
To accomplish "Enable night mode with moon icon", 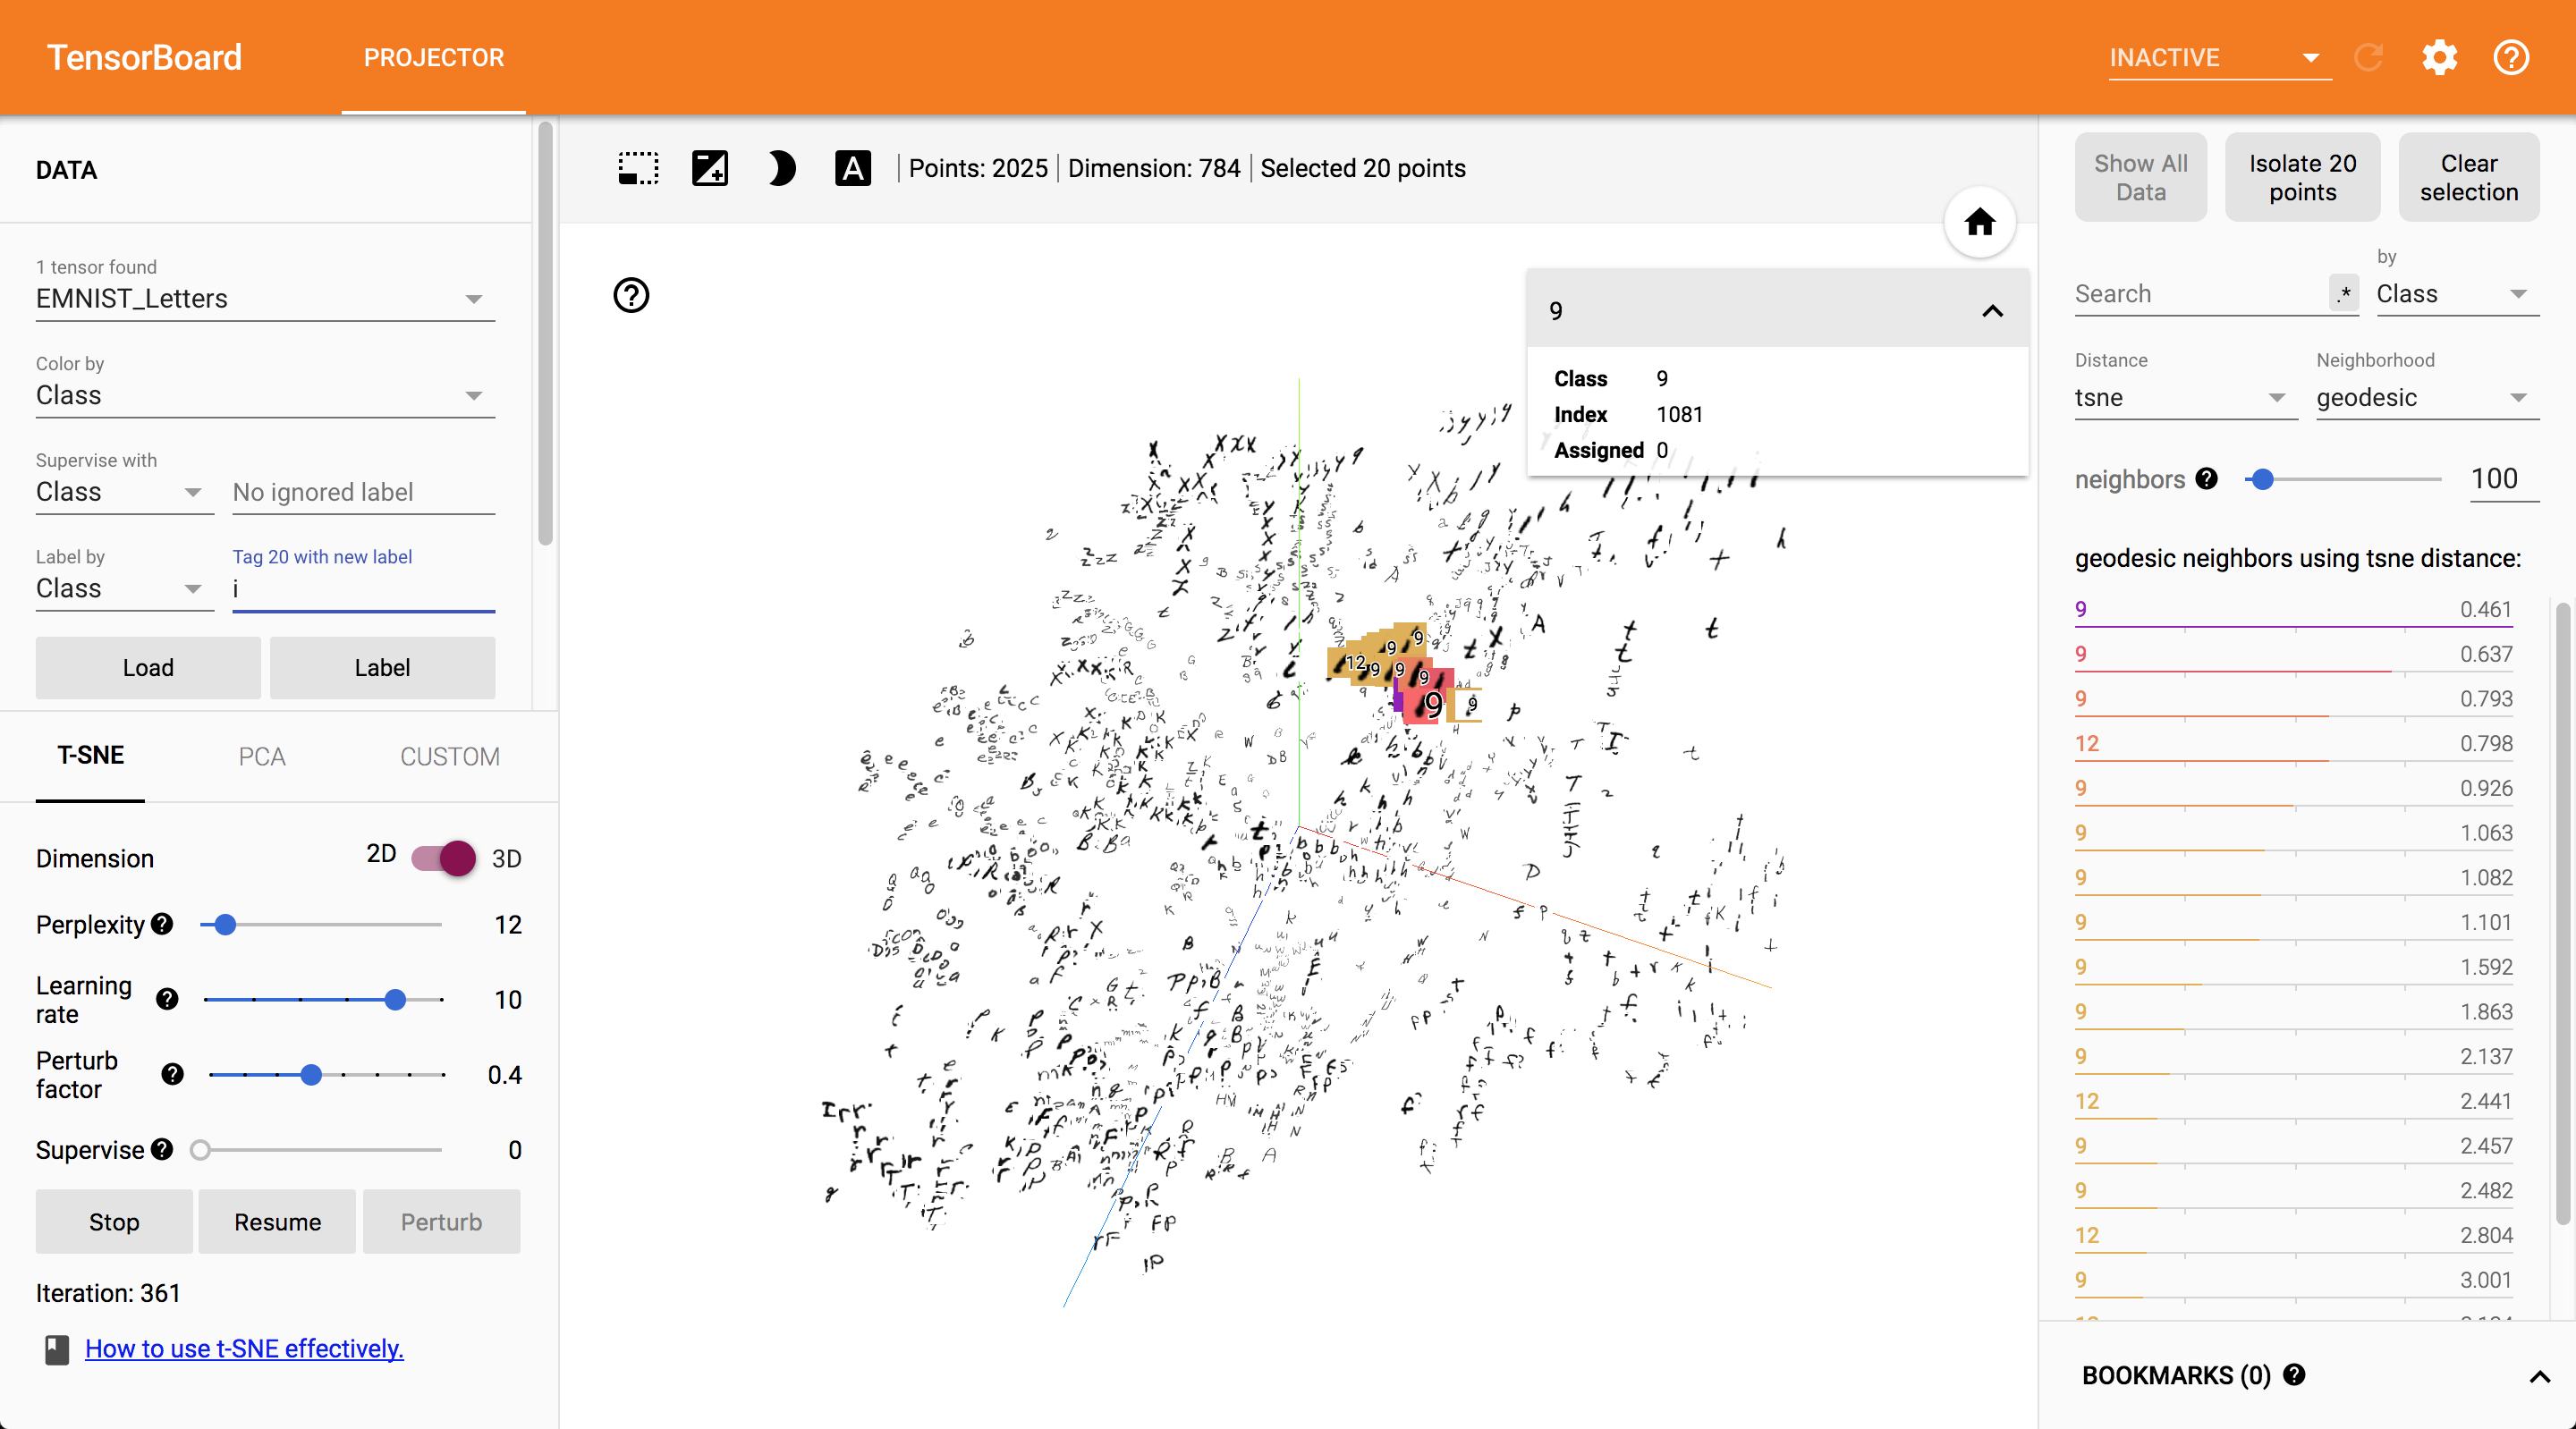I will point(781,168).
